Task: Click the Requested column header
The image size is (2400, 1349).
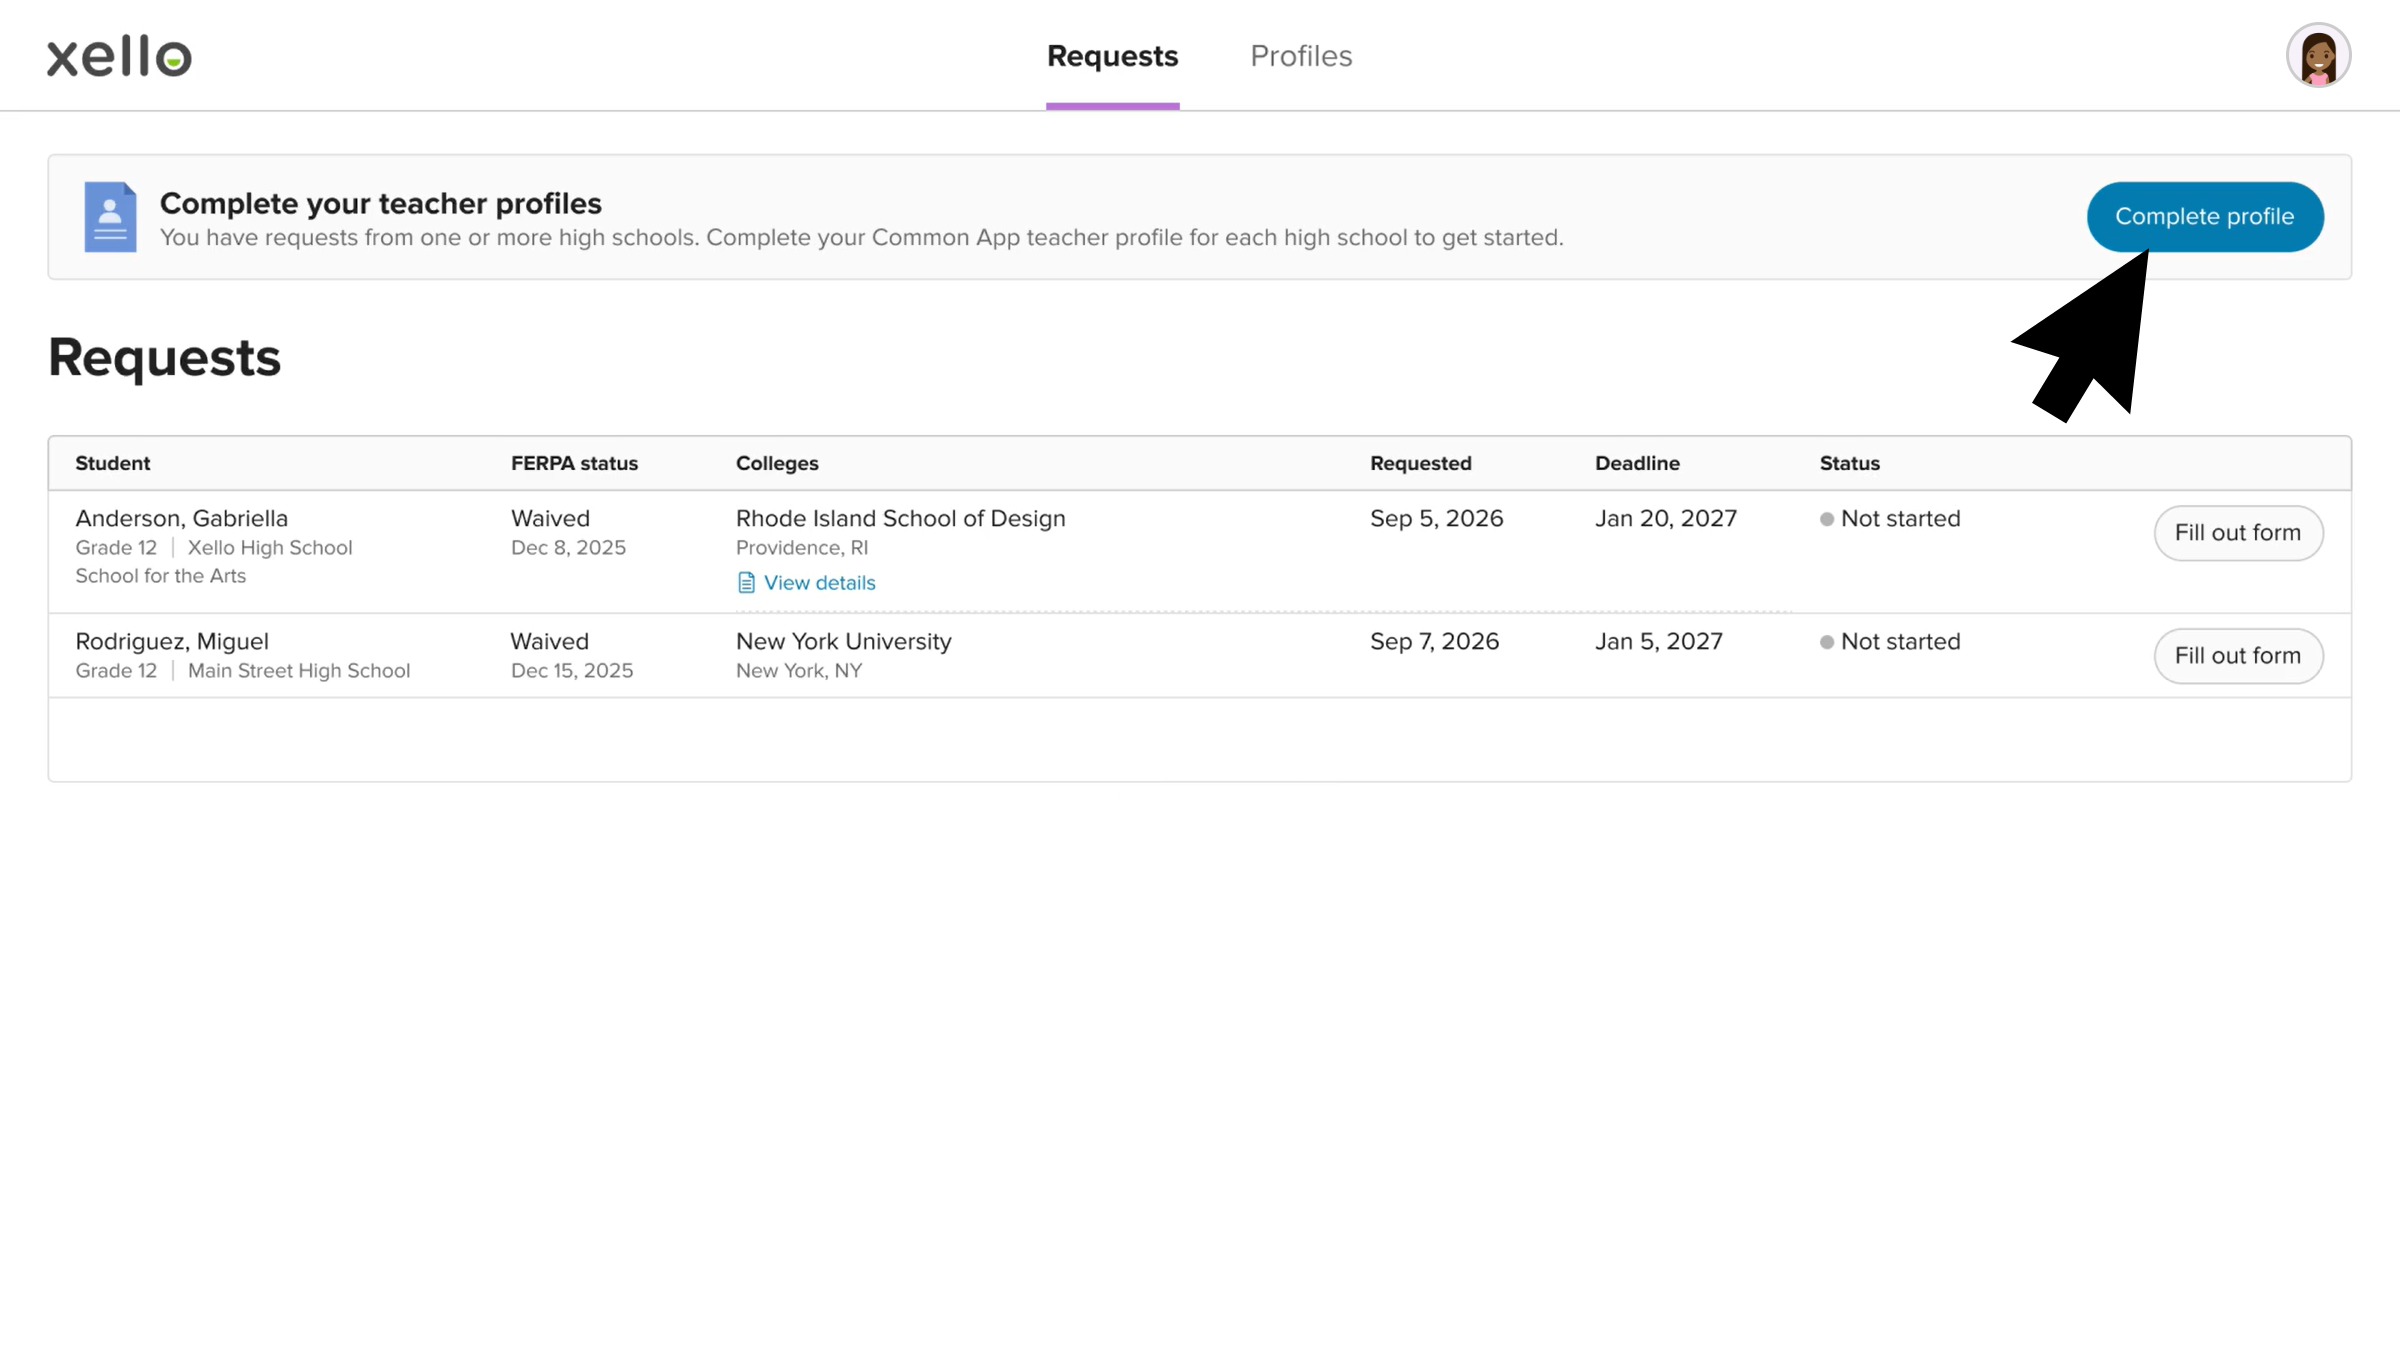Action: (1420, 463)
